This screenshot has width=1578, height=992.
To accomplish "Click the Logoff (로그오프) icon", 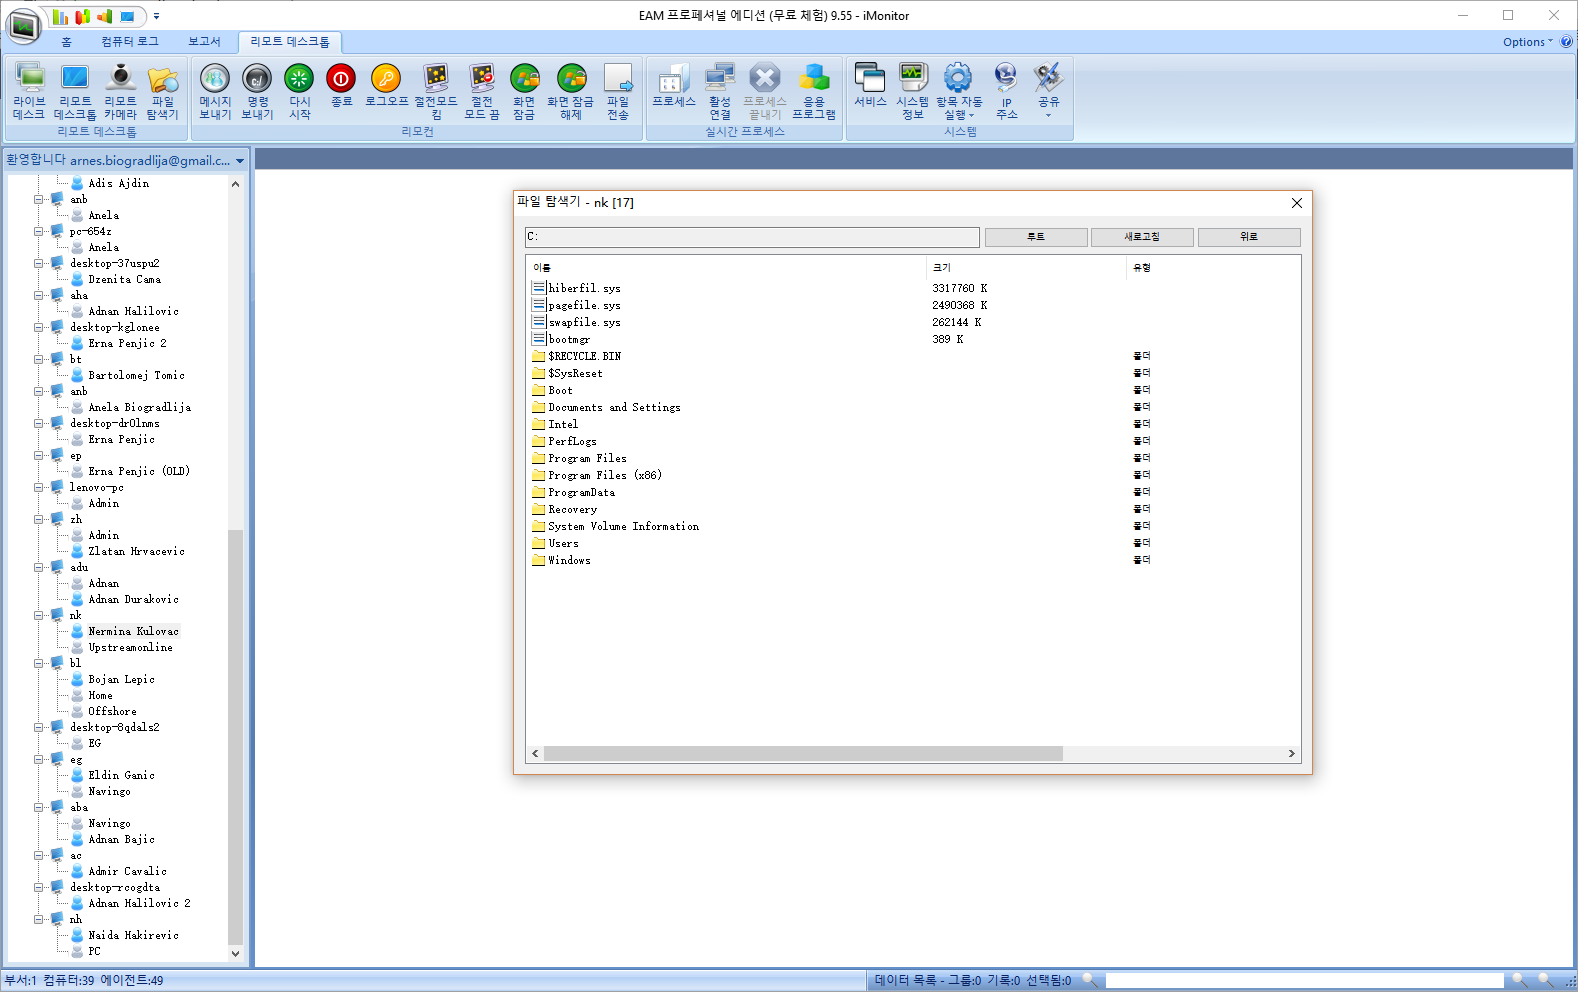I will [x=386, y=85].
